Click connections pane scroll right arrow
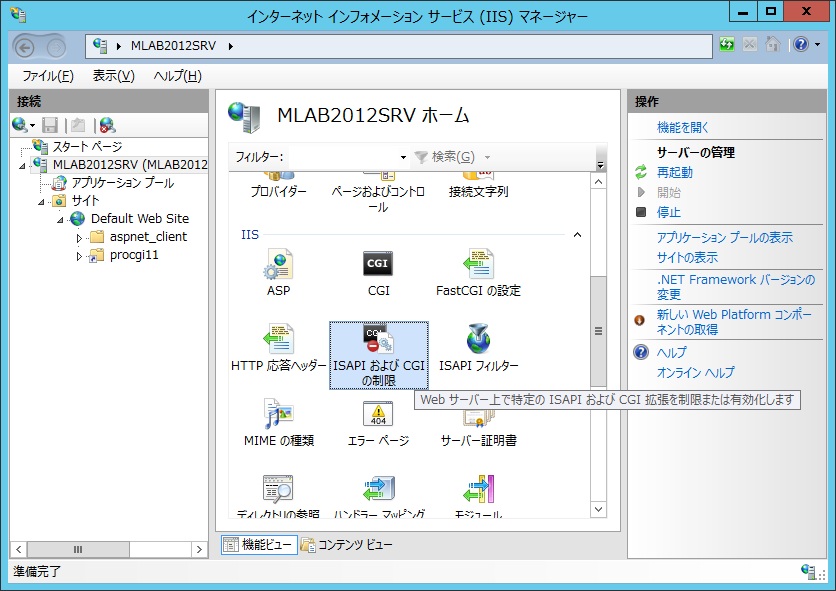This screenshot has height=591, width=836. click(199, 549)
